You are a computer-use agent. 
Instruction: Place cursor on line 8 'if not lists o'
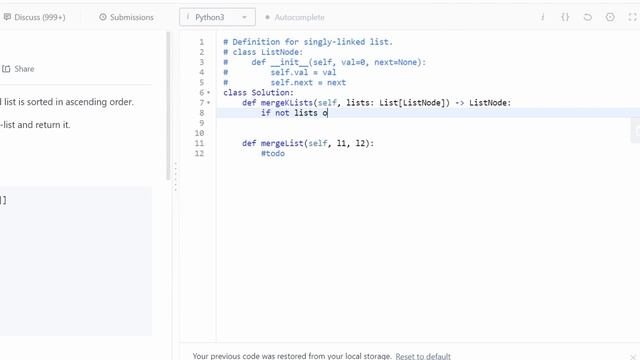[x=294, y=113]
